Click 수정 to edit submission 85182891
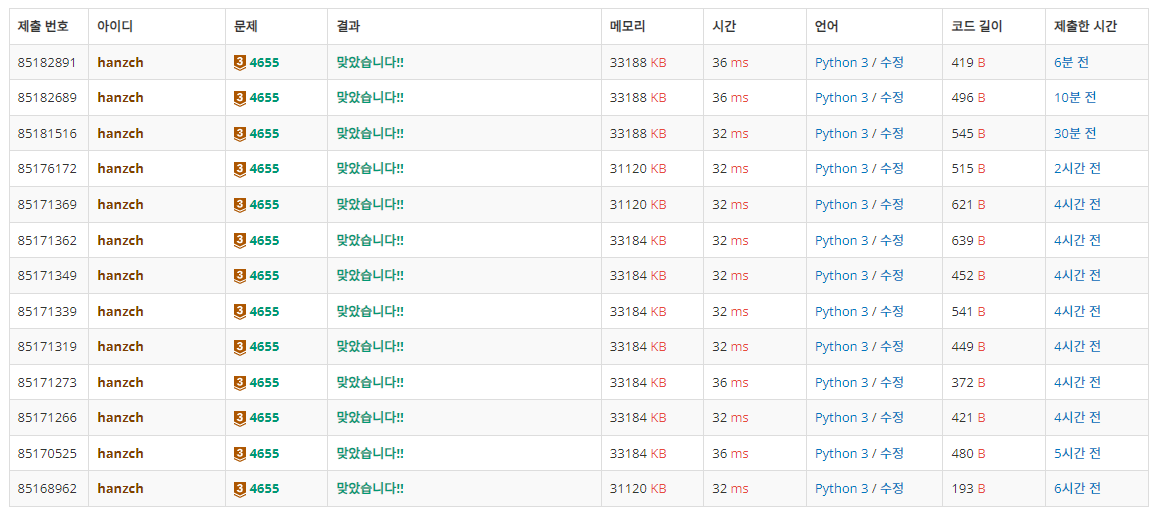This screenshot has height=513, width=1153. [892, 62]
